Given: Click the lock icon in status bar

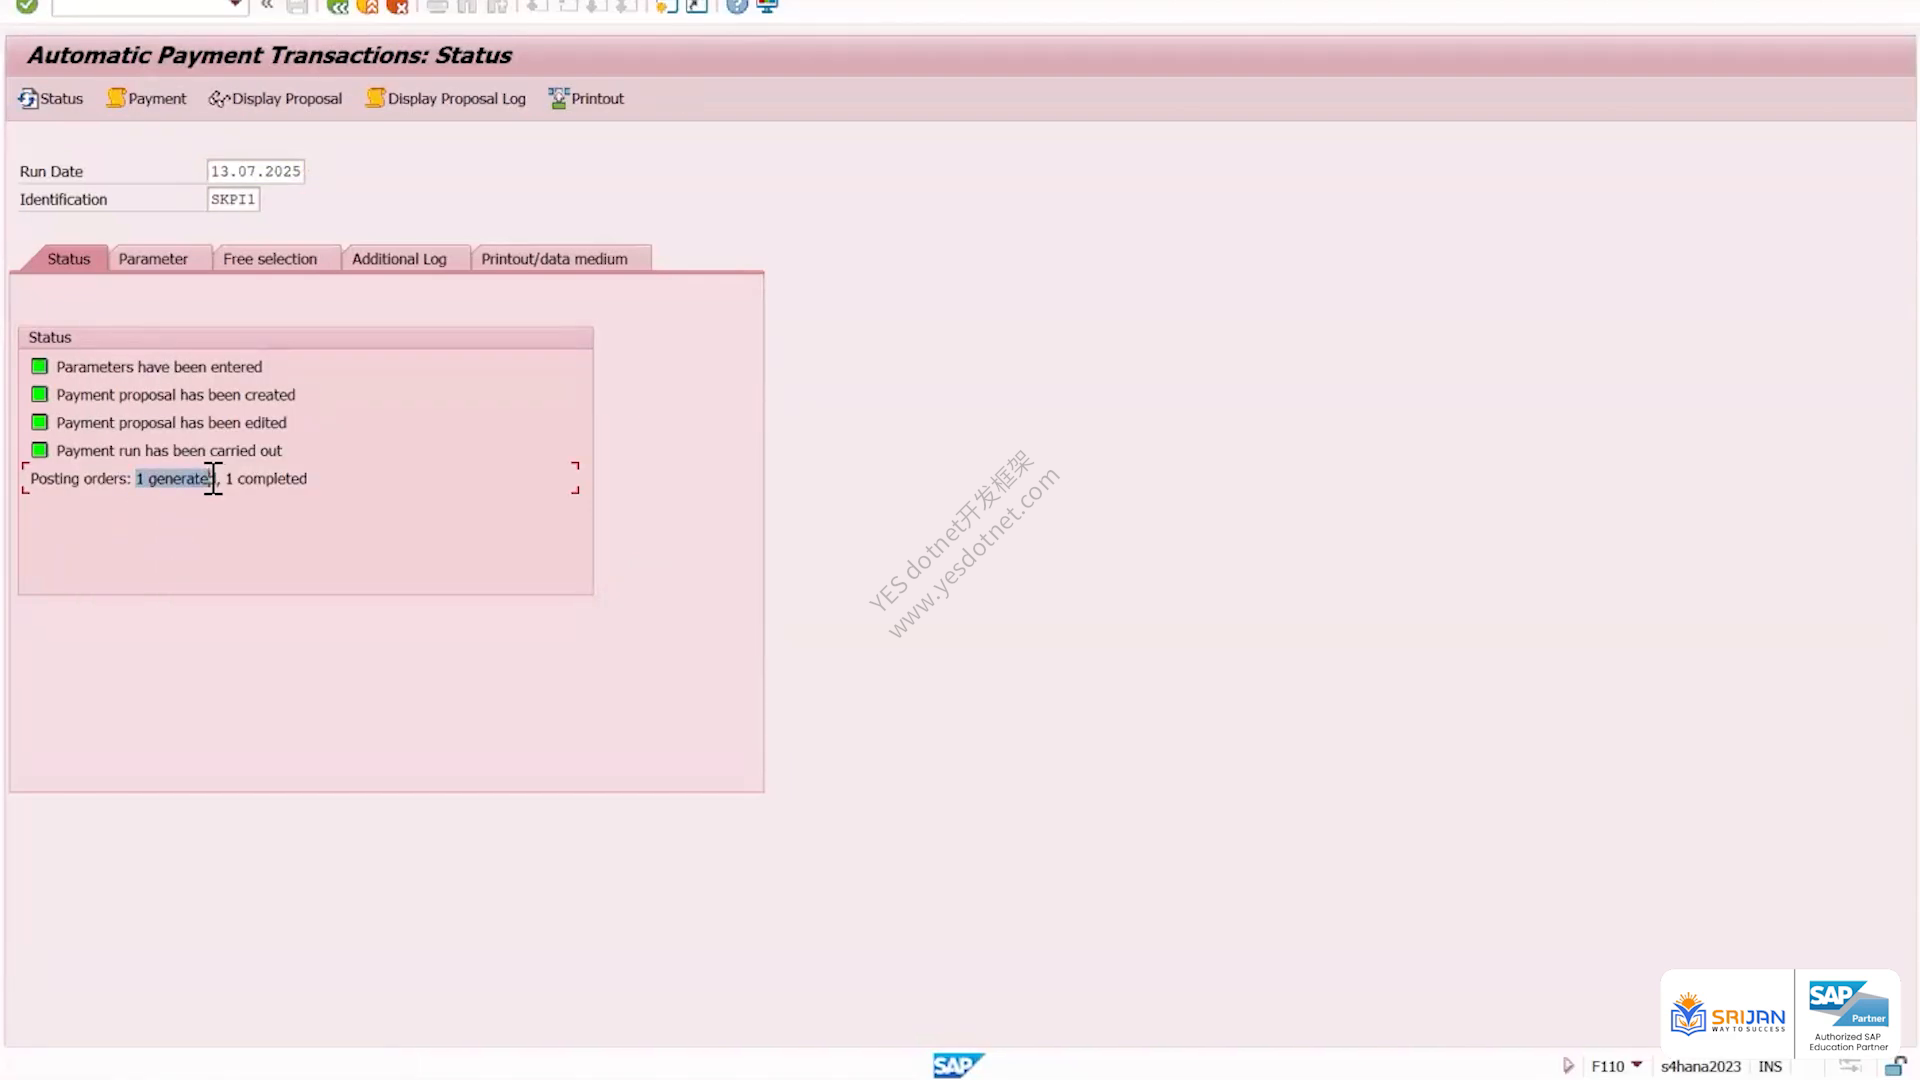Looking at the screenshot, I should point(1895,1066).
